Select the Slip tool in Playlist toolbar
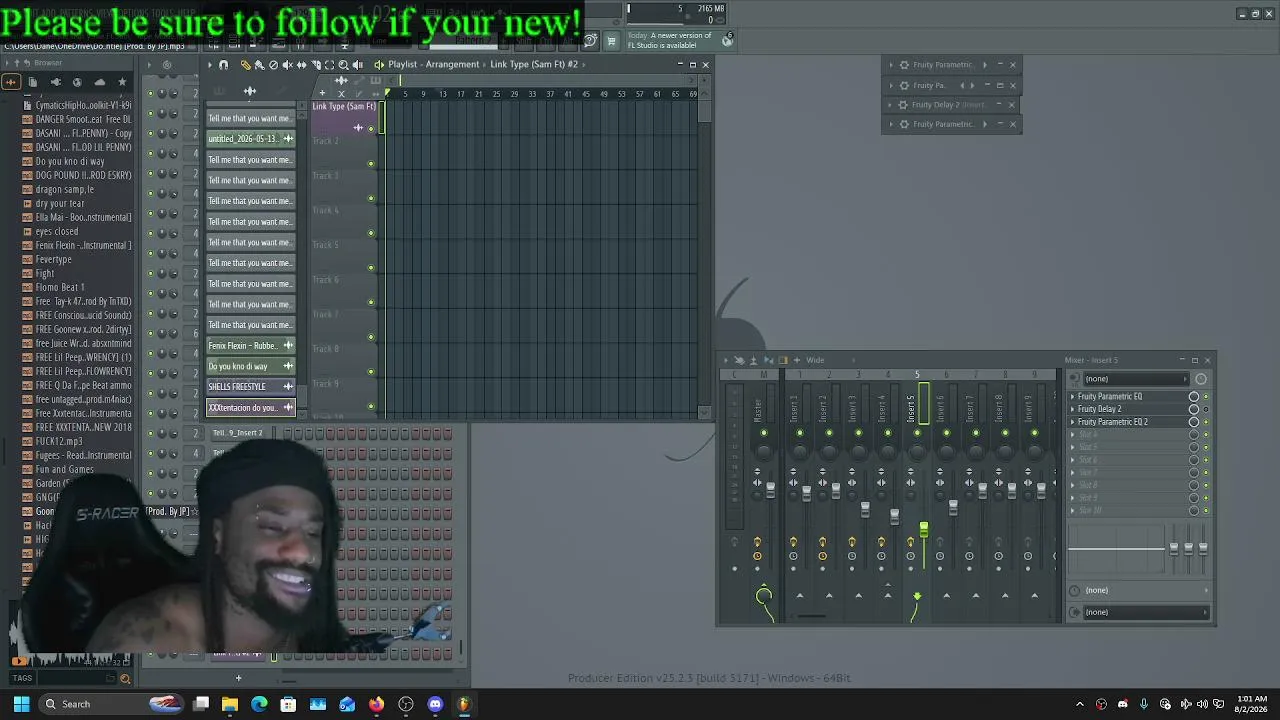Viewport: 1280px width, 720px height. (301, 65)
